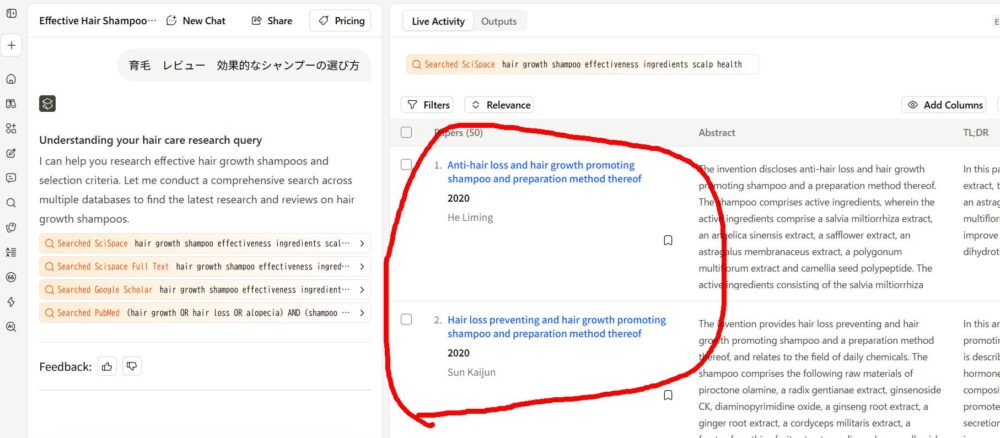
Task: Check the box for paper 2
Action: click(406, 319)
